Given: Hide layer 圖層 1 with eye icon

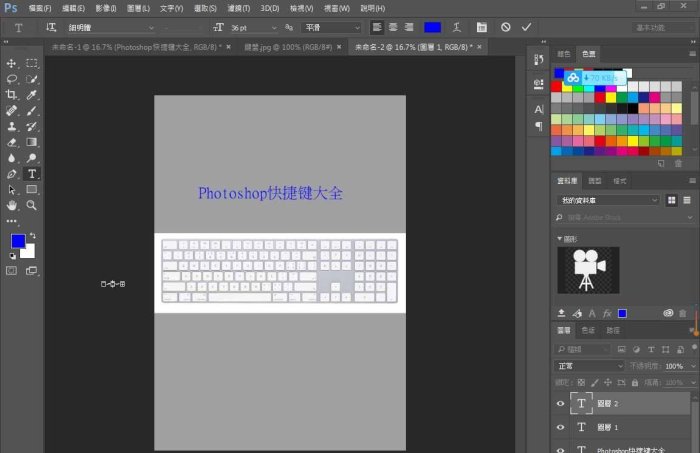Looking at the screenshot, I should 560,427.
